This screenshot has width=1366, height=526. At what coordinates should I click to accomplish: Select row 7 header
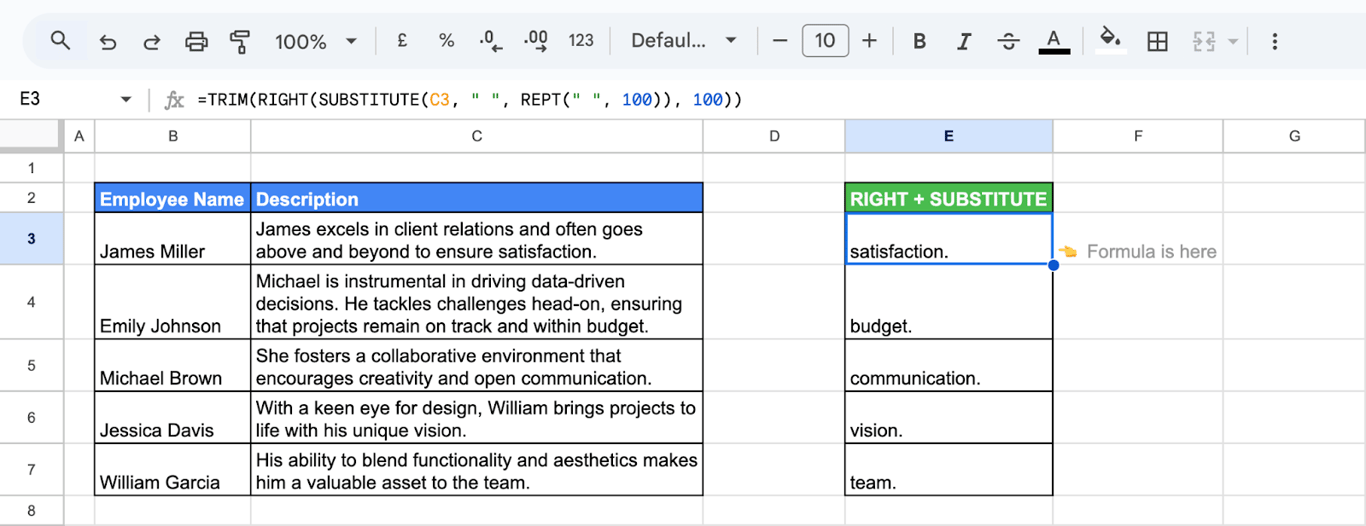31,469
